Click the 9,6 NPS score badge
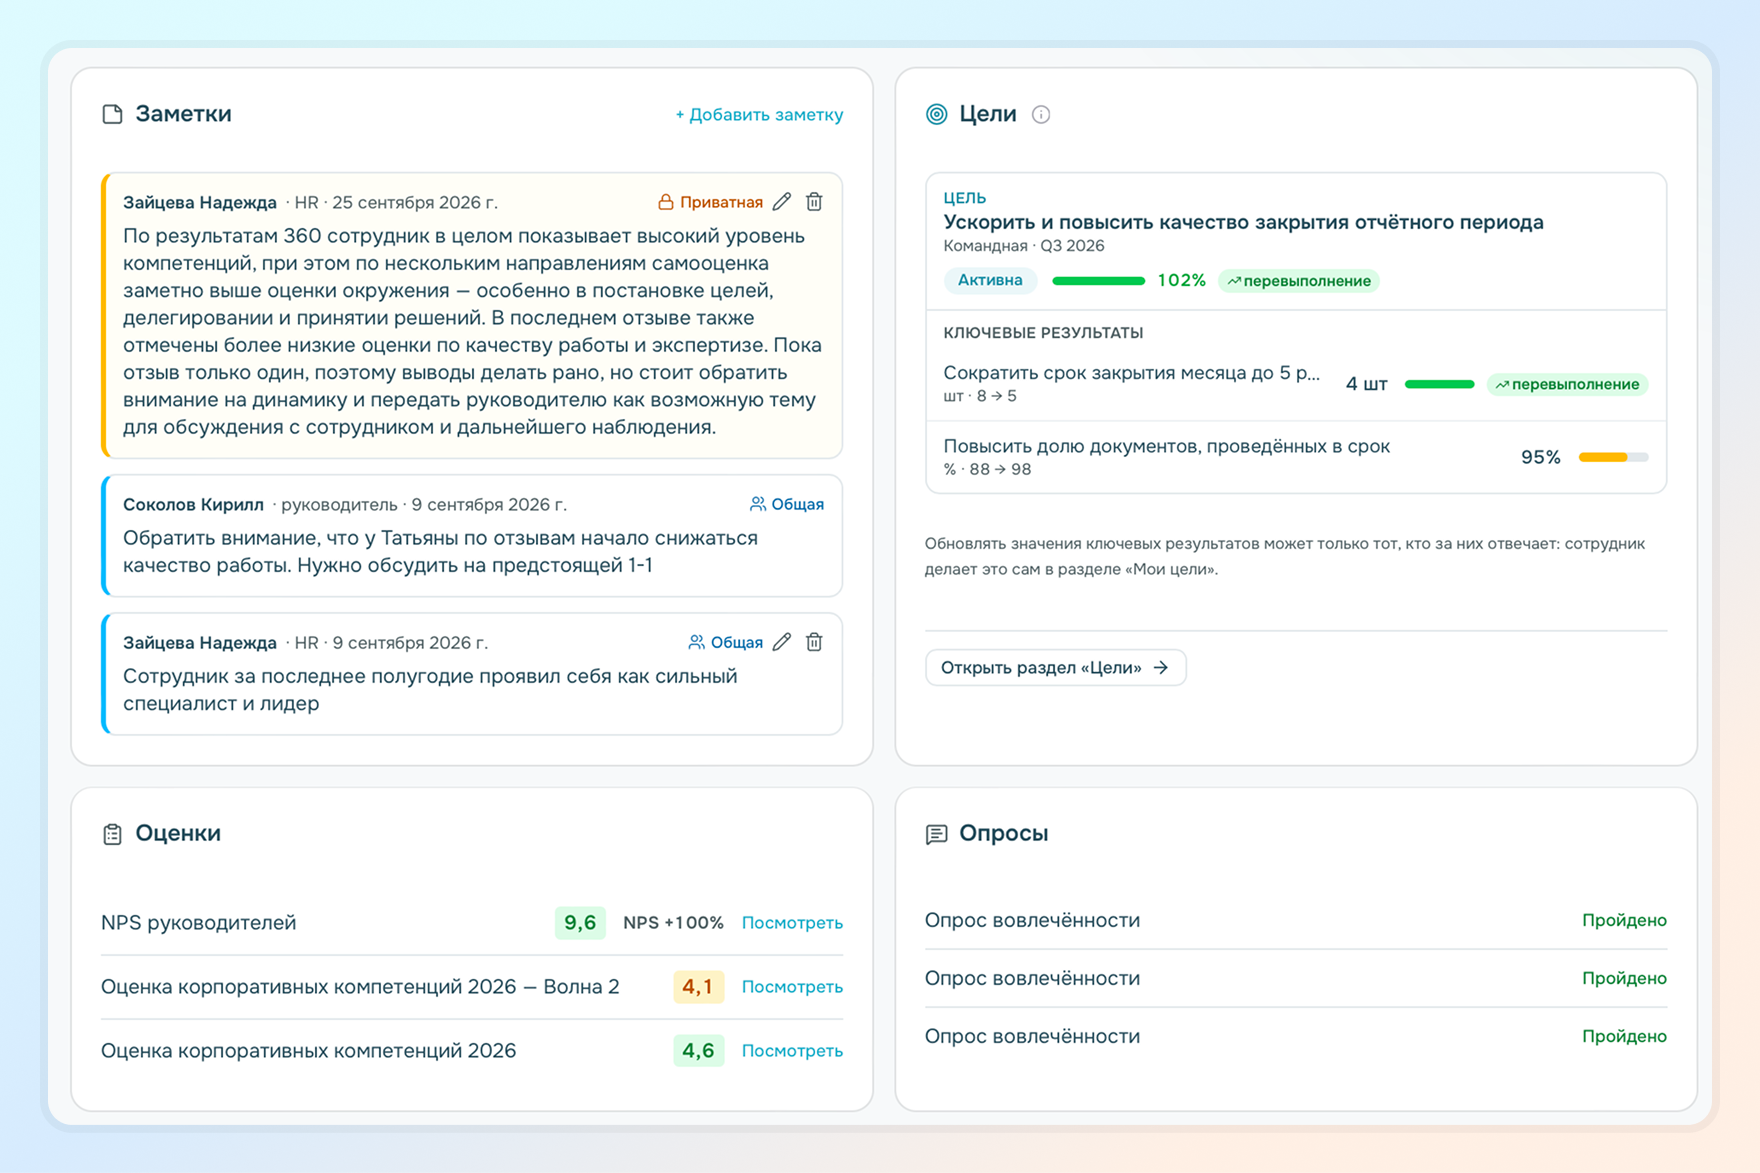 [x=580, y=922]
